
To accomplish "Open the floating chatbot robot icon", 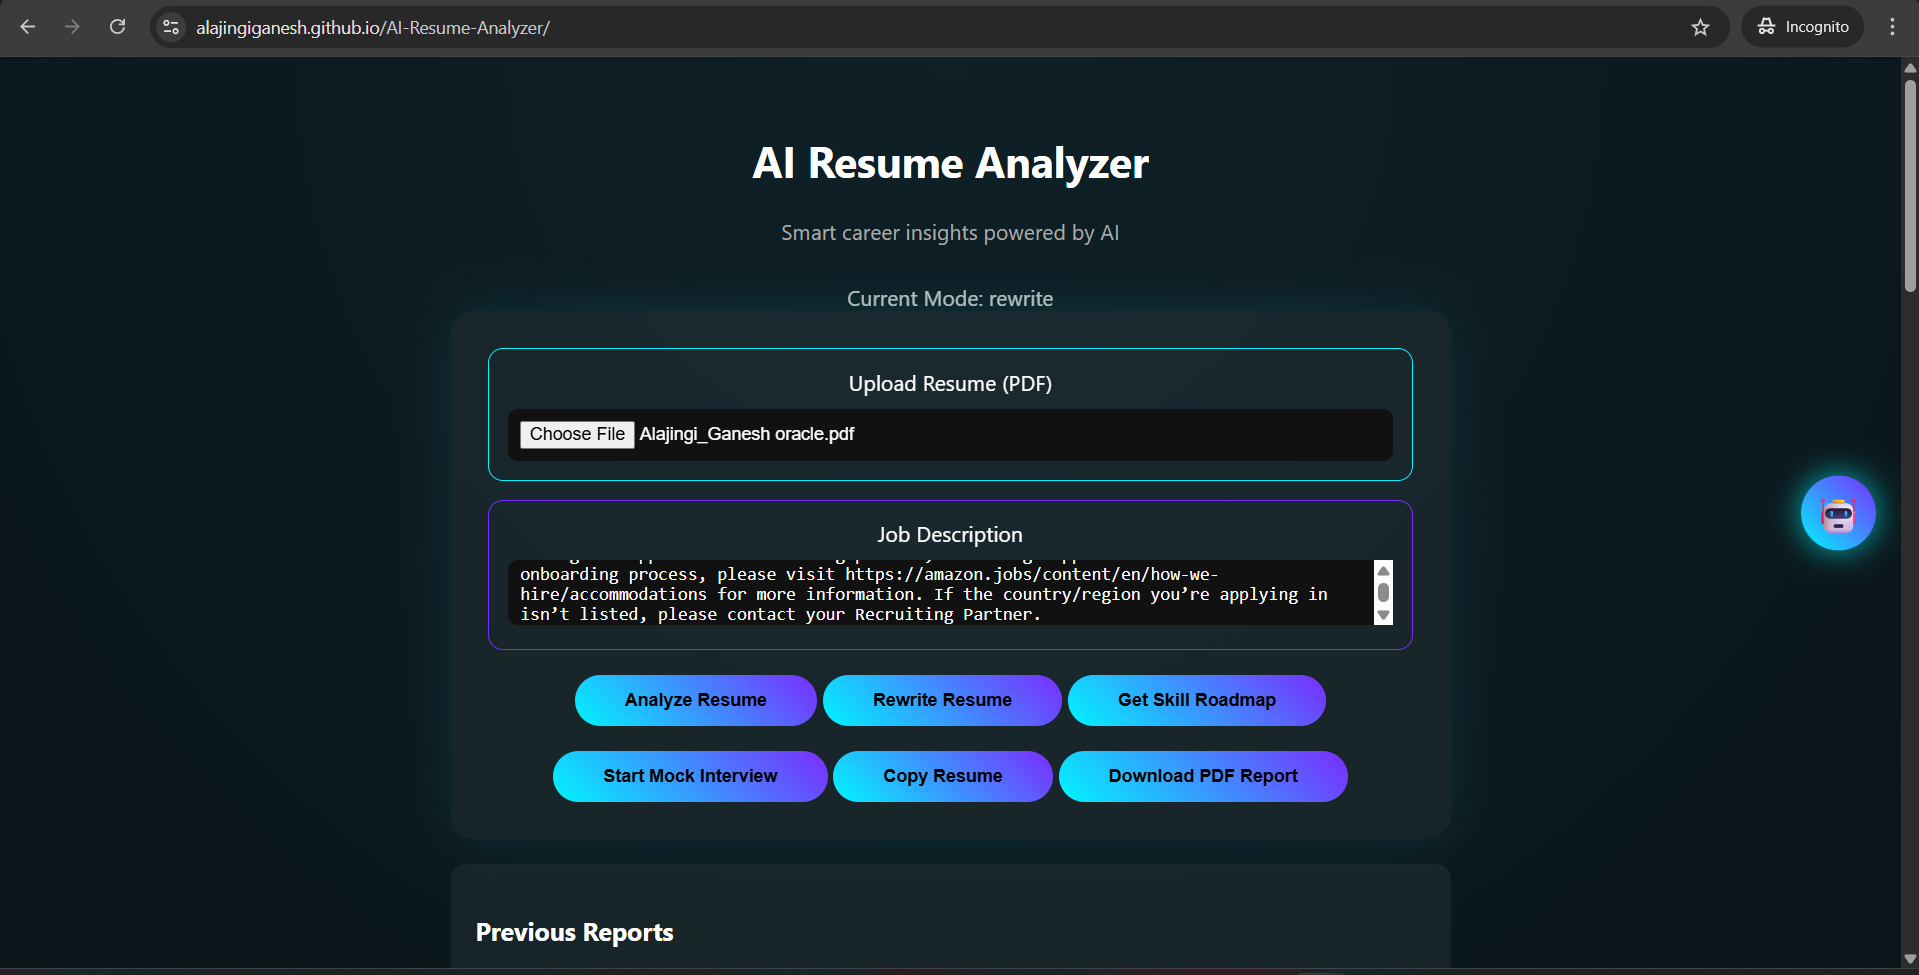I will (x=1837, y=513).
